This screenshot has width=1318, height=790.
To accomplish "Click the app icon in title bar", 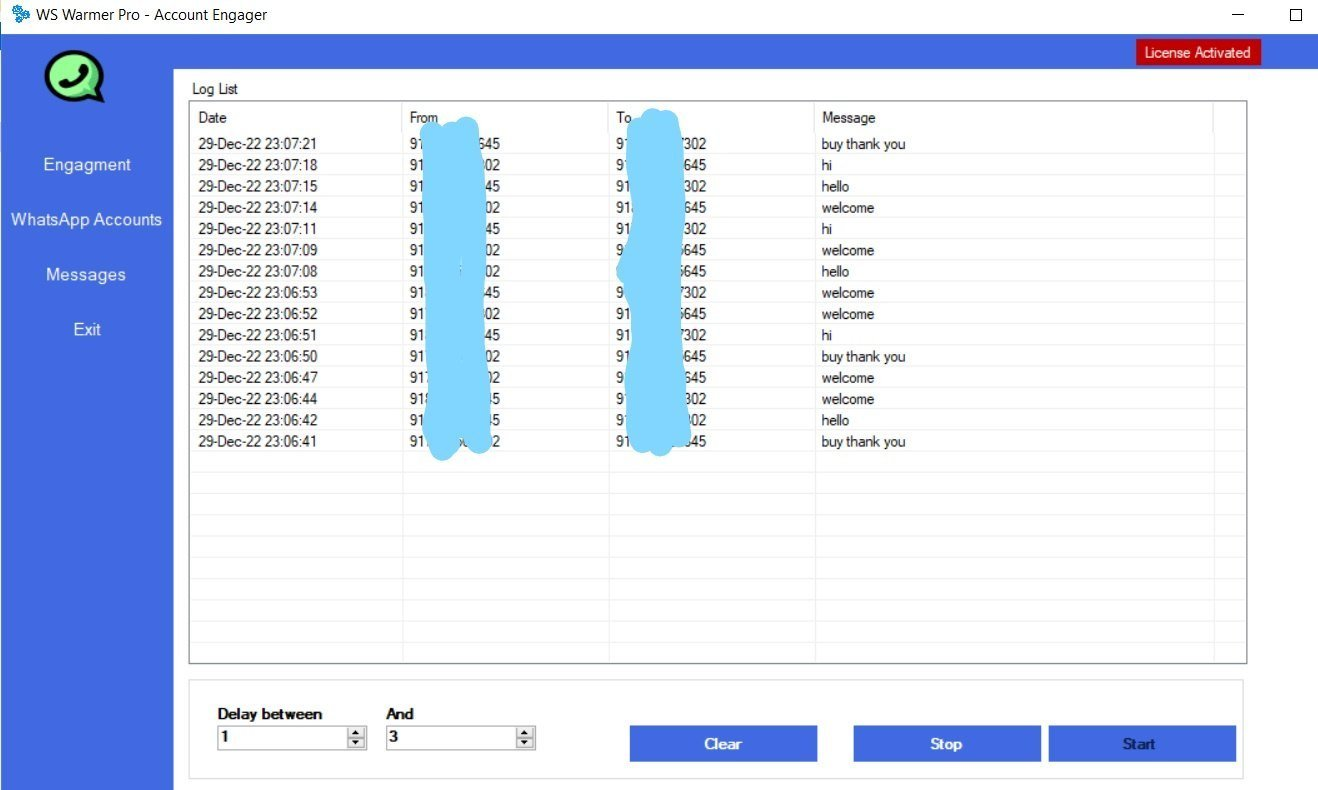I will [x=20, y=15].
